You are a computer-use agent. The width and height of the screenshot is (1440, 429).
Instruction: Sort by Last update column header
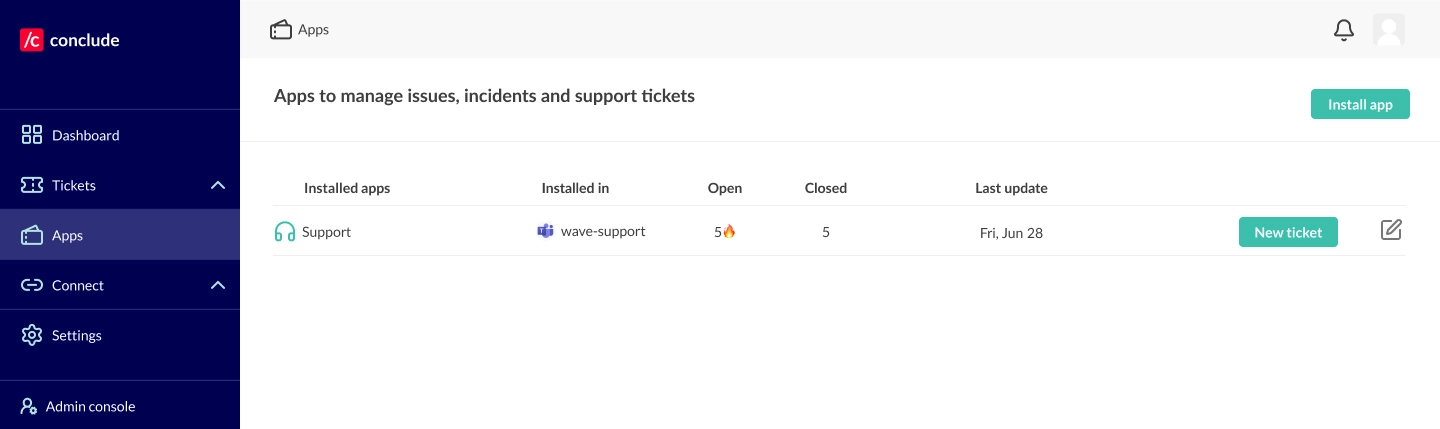[x=1011, y=188]
